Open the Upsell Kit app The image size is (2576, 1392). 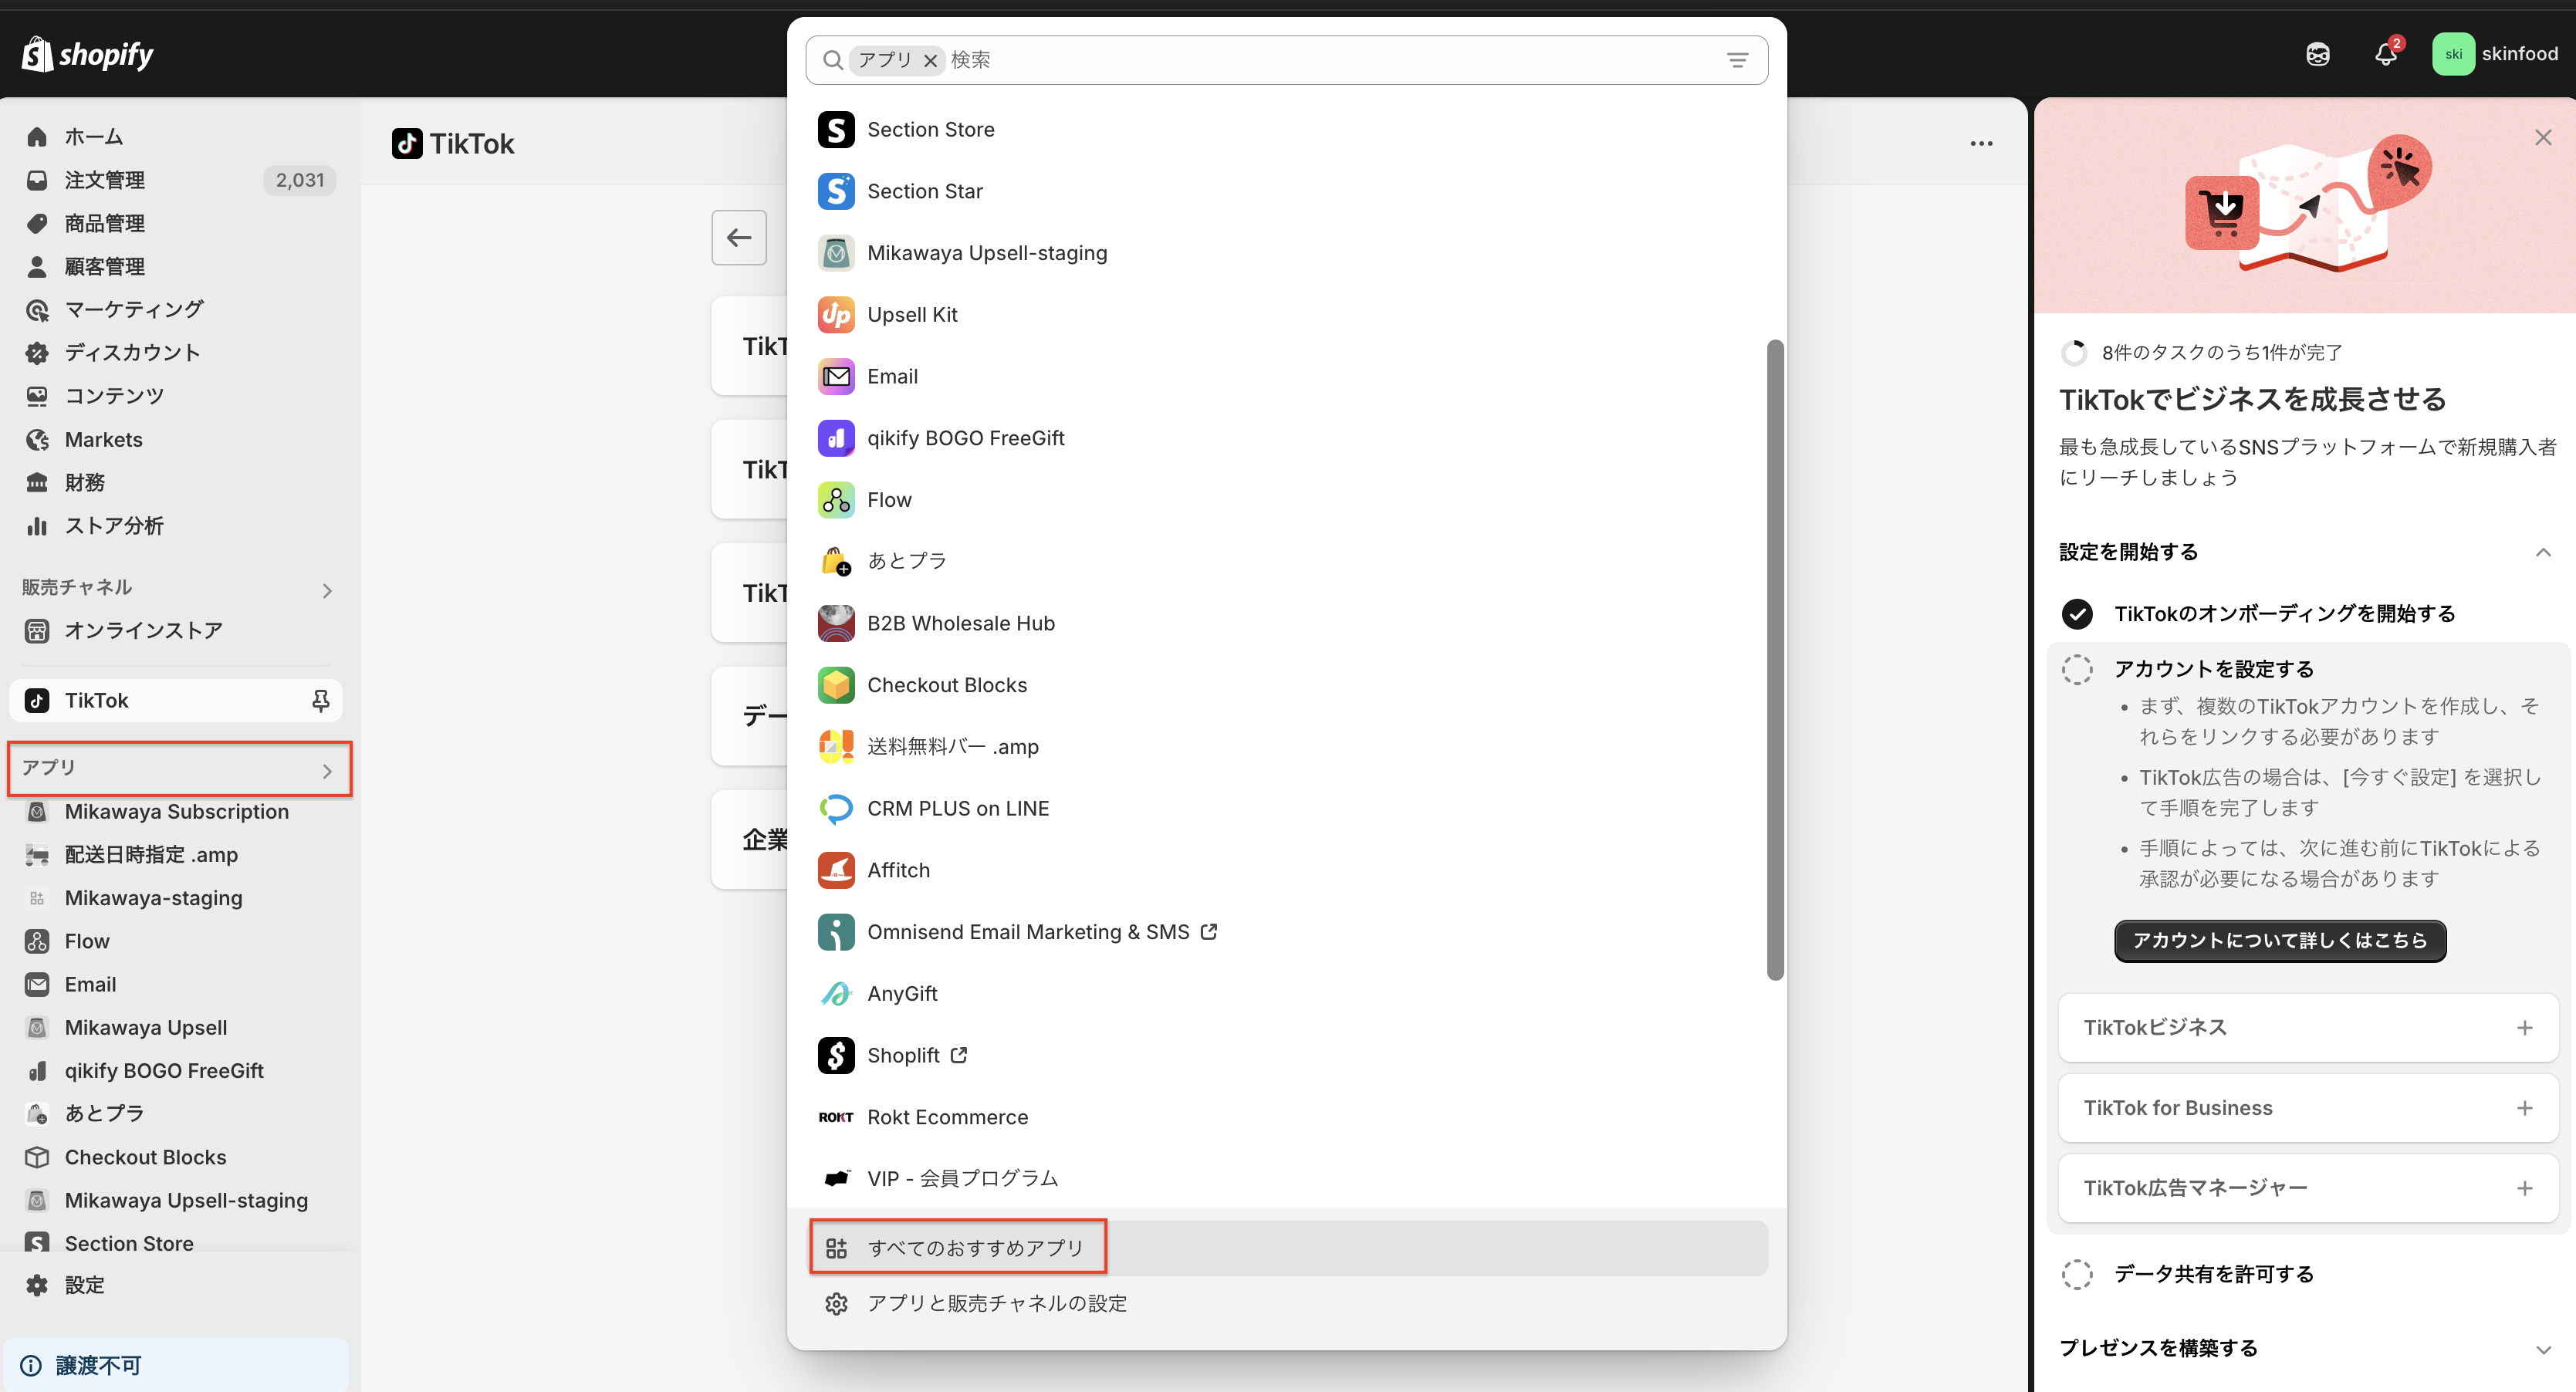point(1286,315)
